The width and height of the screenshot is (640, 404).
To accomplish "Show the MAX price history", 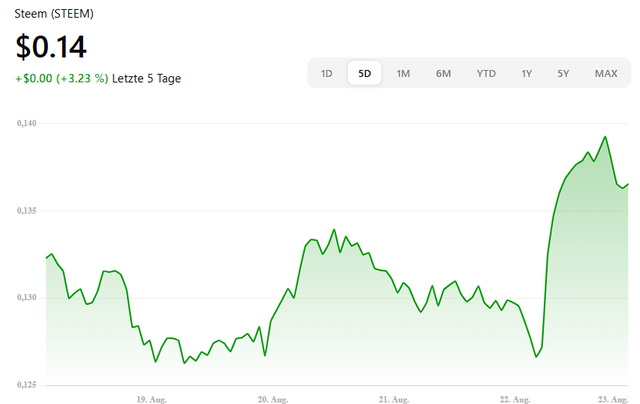I will pos(606,73).
